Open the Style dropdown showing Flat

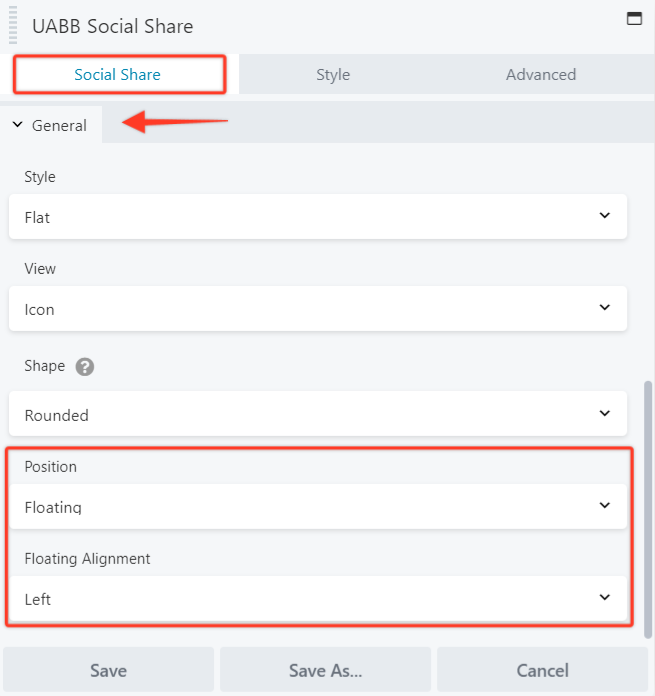318,216
